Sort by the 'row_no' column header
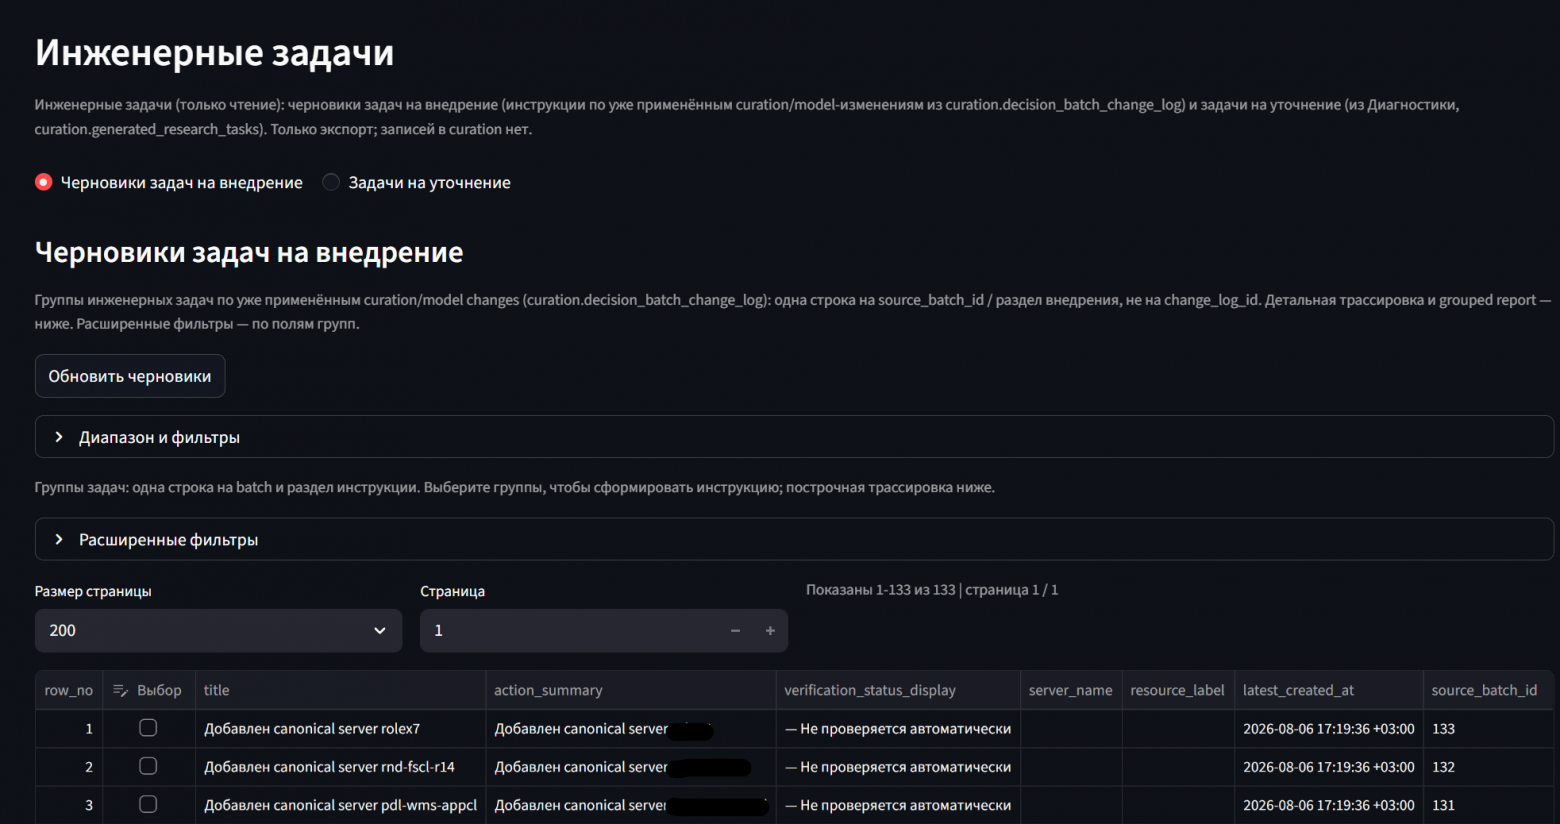The image size is (1560, 824). [x=69, y=690]
